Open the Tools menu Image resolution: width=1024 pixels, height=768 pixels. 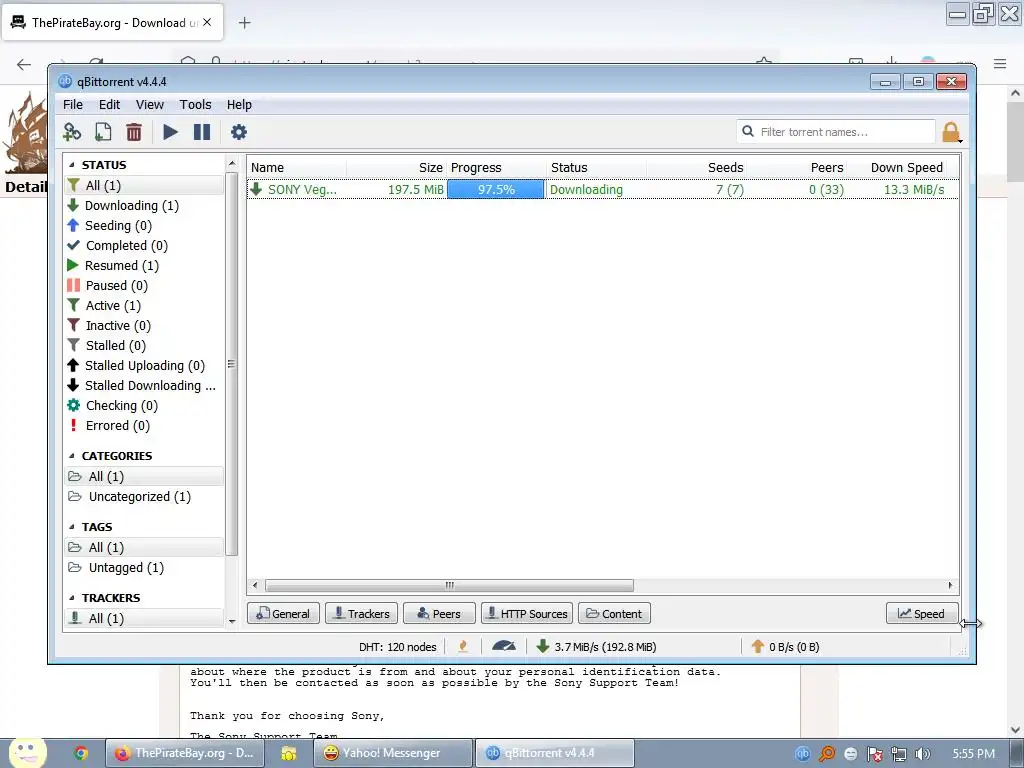coord(195,104)
